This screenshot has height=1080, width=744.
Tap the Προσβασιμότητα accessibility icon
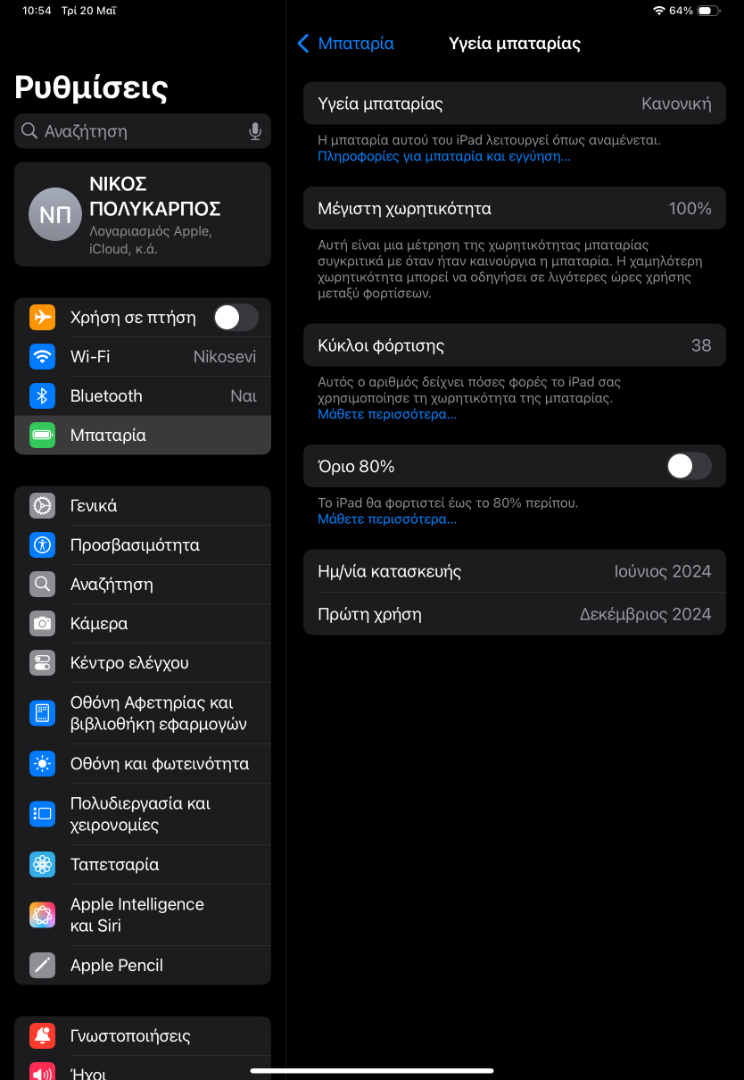pos(42,545)
